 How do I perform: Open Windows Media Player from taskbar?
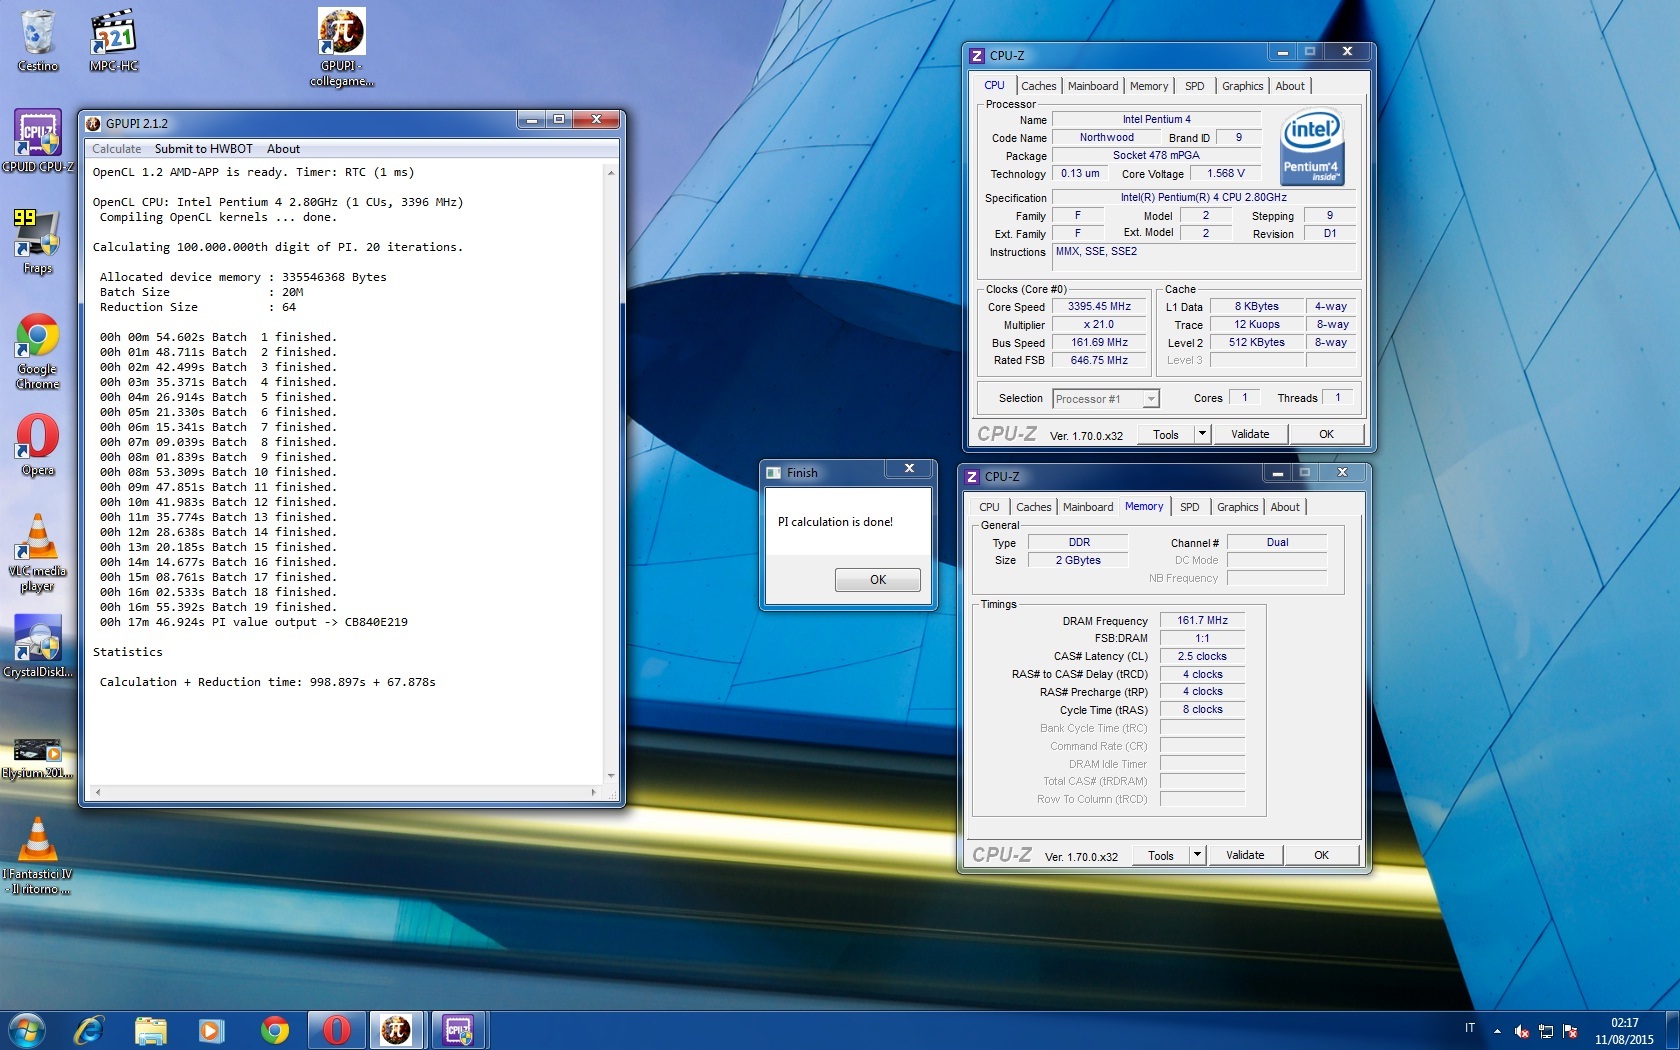(211, 1030)
